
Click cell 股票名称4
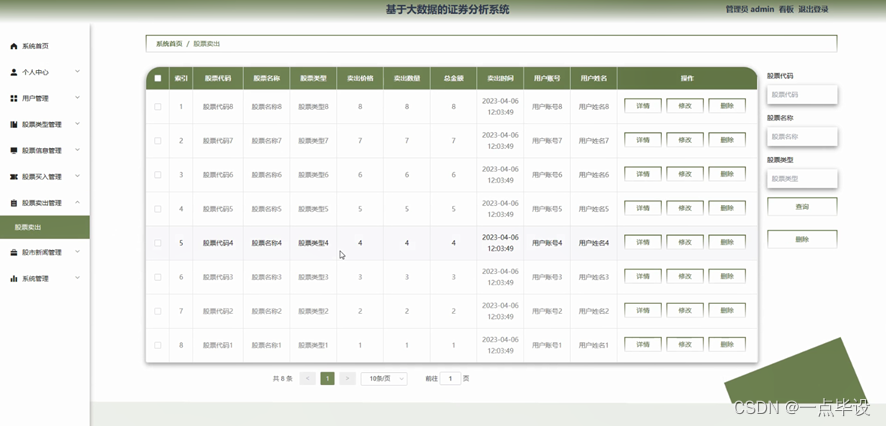coord(266,243)
